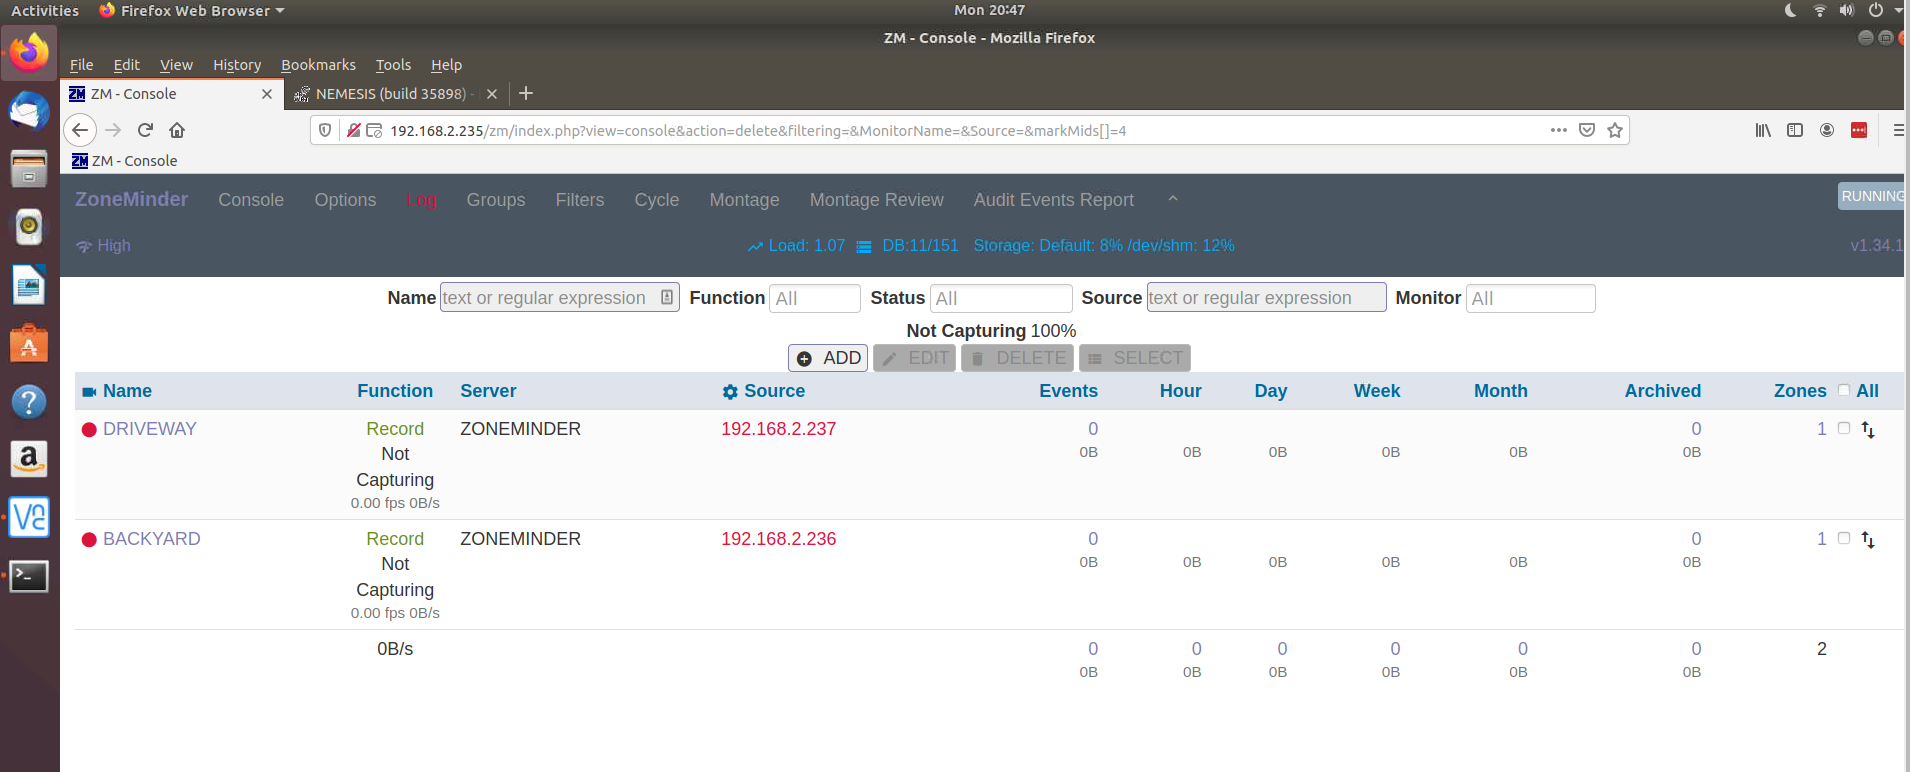Open the 192.168.2.237 source link
Image resolution: width=1910 pixels, height=772 pixels.
(x=778, y=429)
